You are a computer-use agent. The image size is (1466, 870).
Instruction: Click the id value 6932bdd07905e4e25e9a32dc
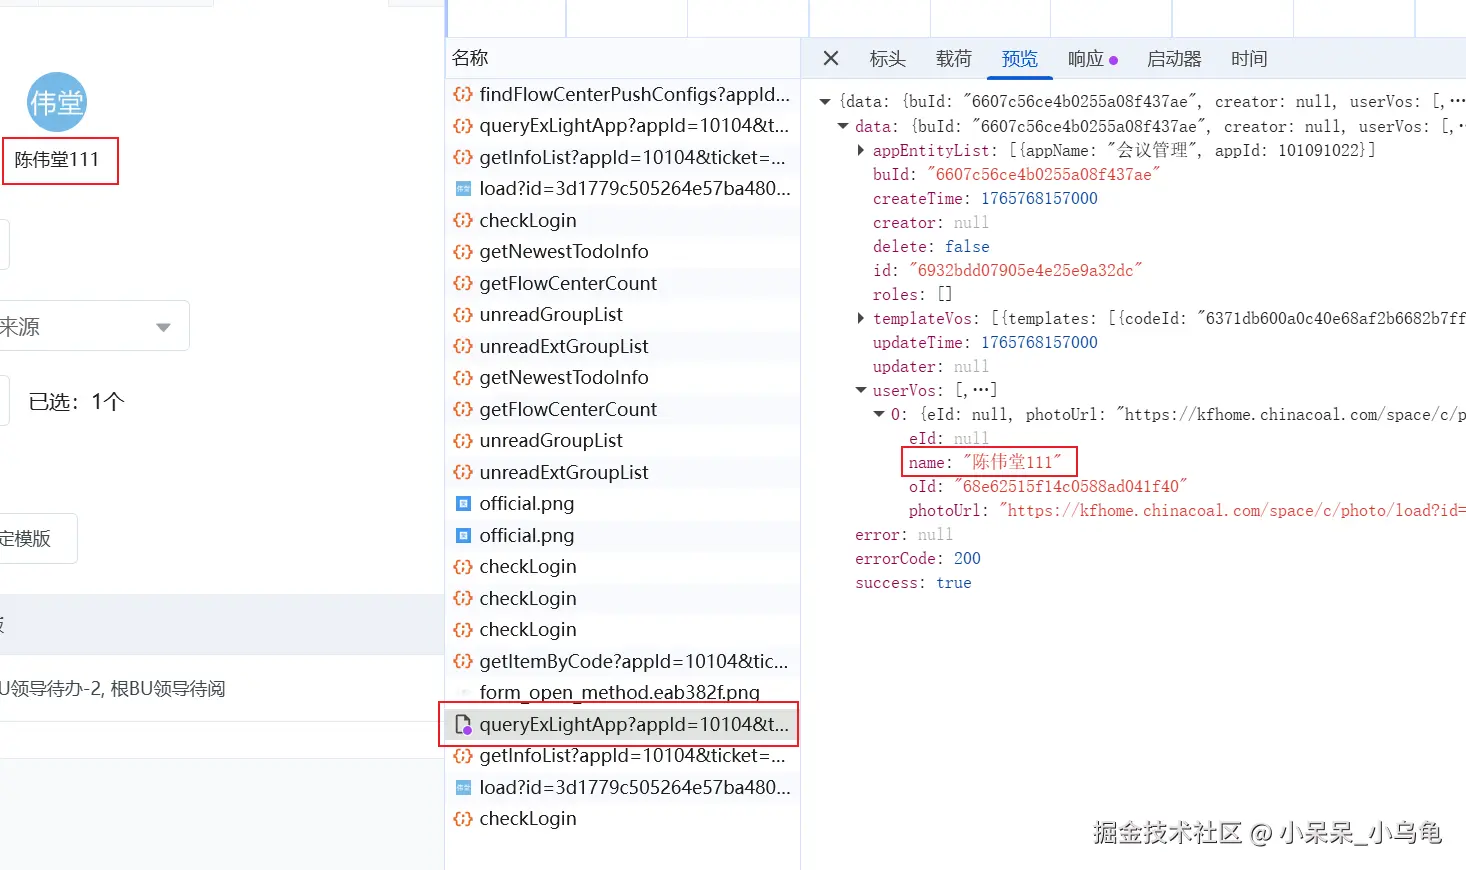[1026, 271]
